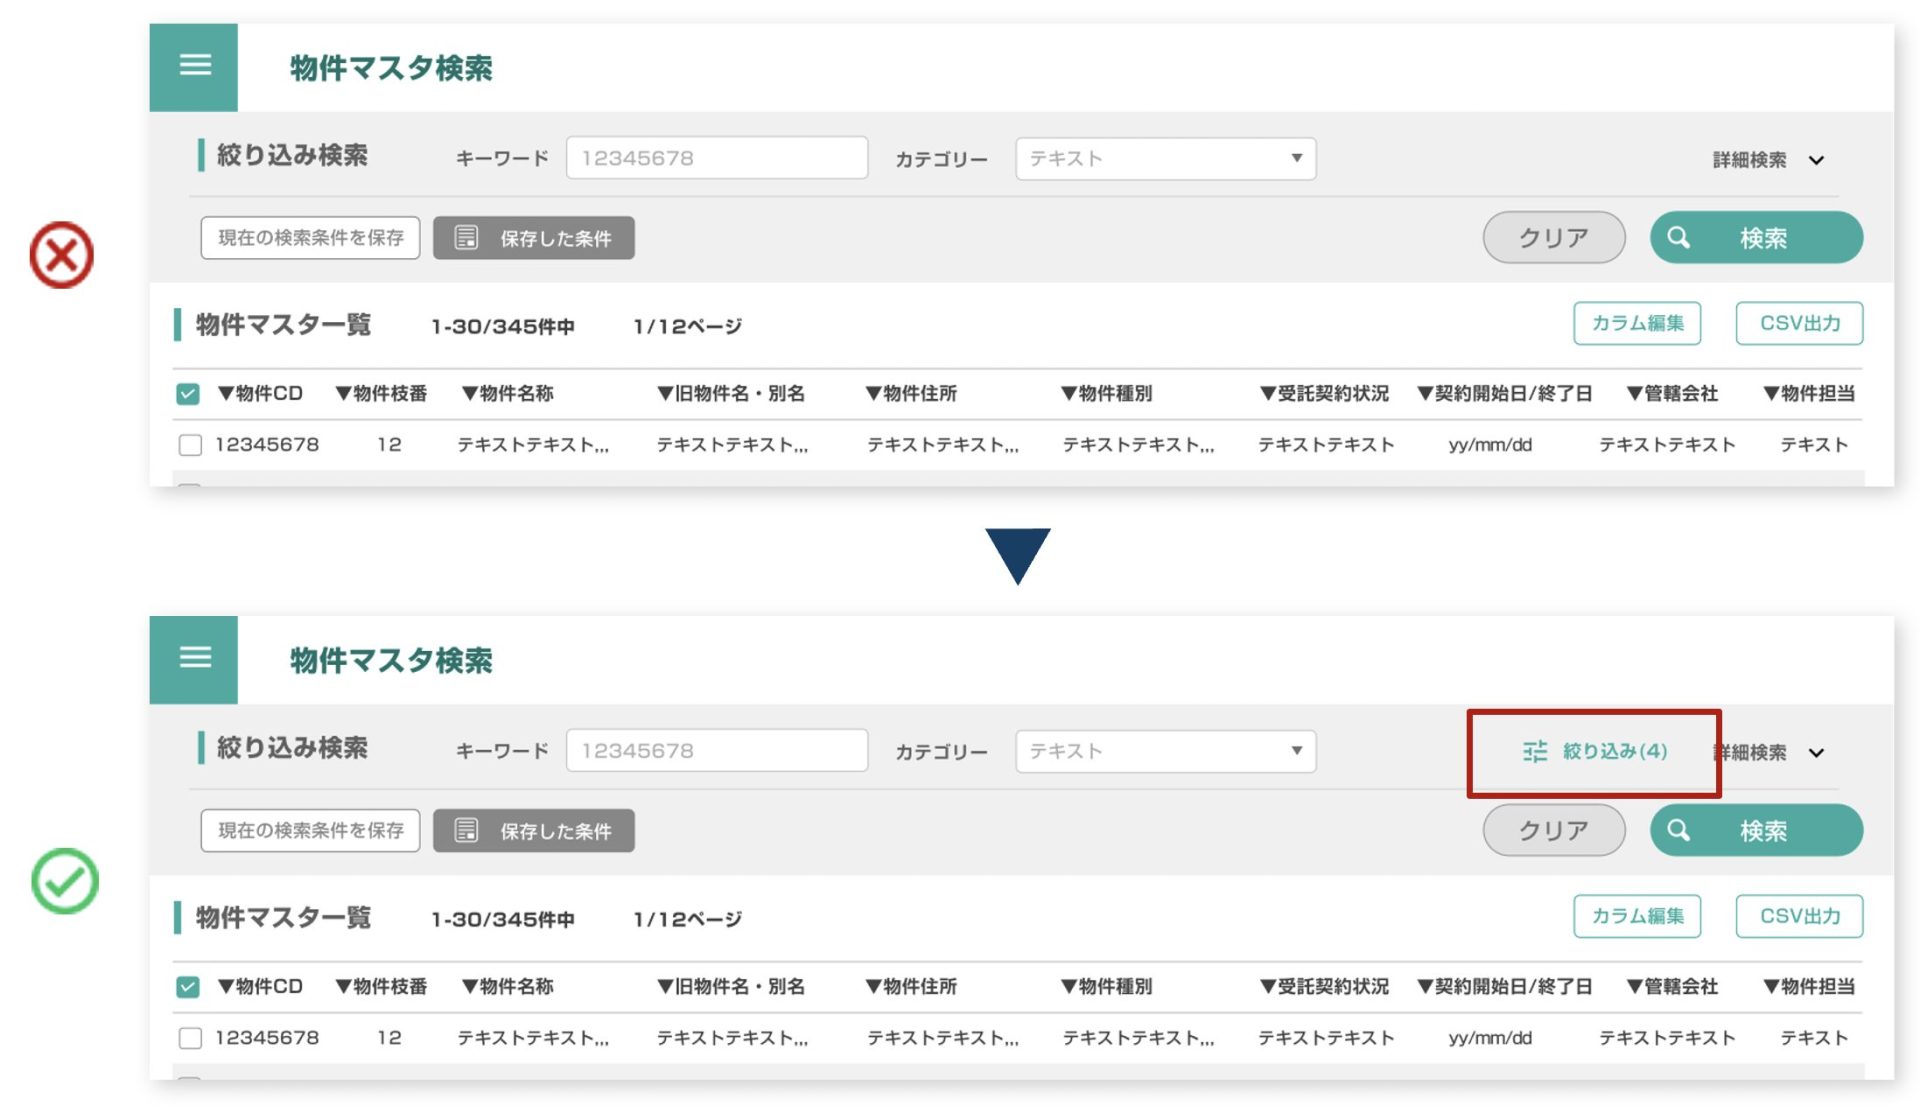Click the CSV出力 button
1920x1106 pixels.
pos(1798,323)
